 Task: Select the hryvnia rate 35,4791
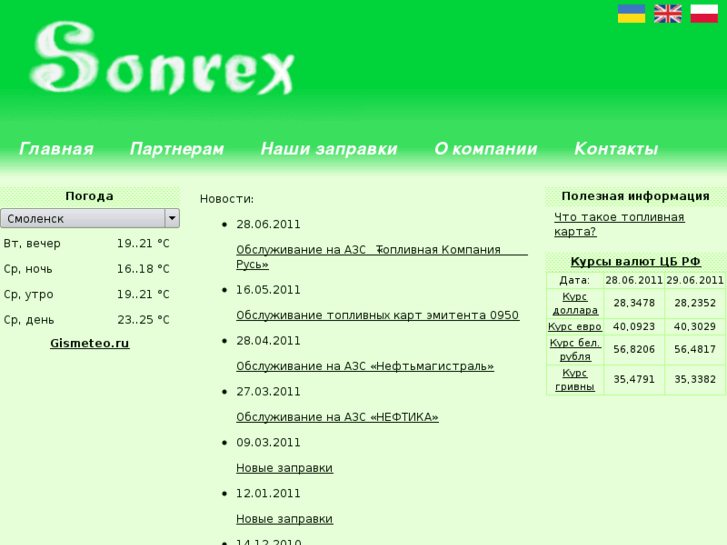[x=634, y=379]
